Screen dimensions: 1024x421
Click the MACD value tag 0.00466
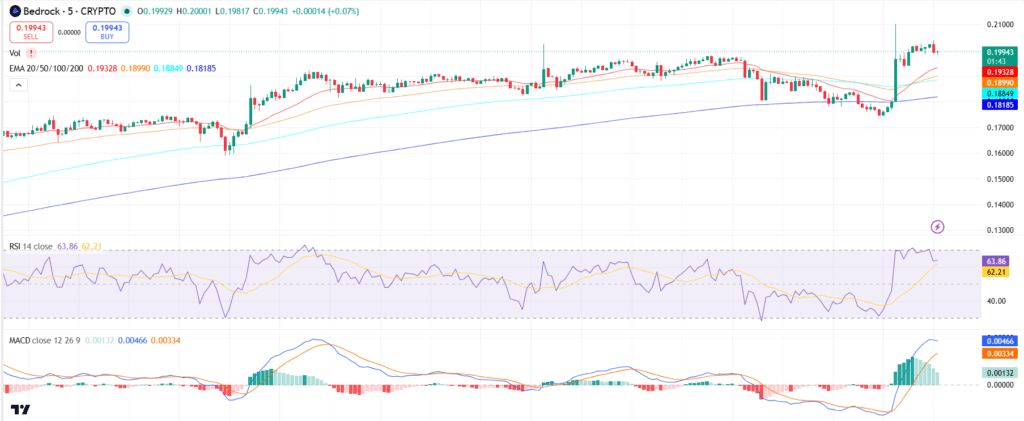[999, 341]
